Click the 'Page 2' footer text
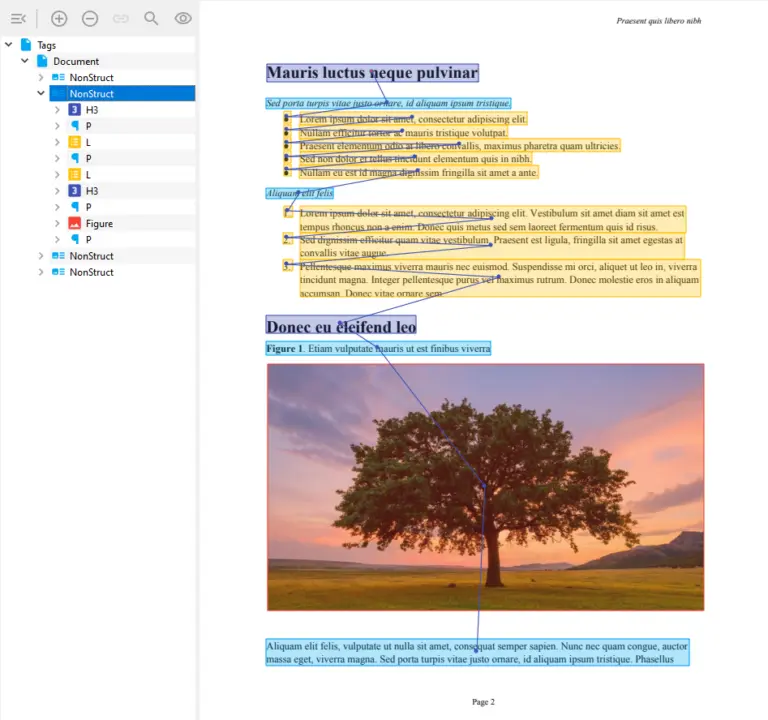Viewport: 768px width, 720px height. pos(483,701)
